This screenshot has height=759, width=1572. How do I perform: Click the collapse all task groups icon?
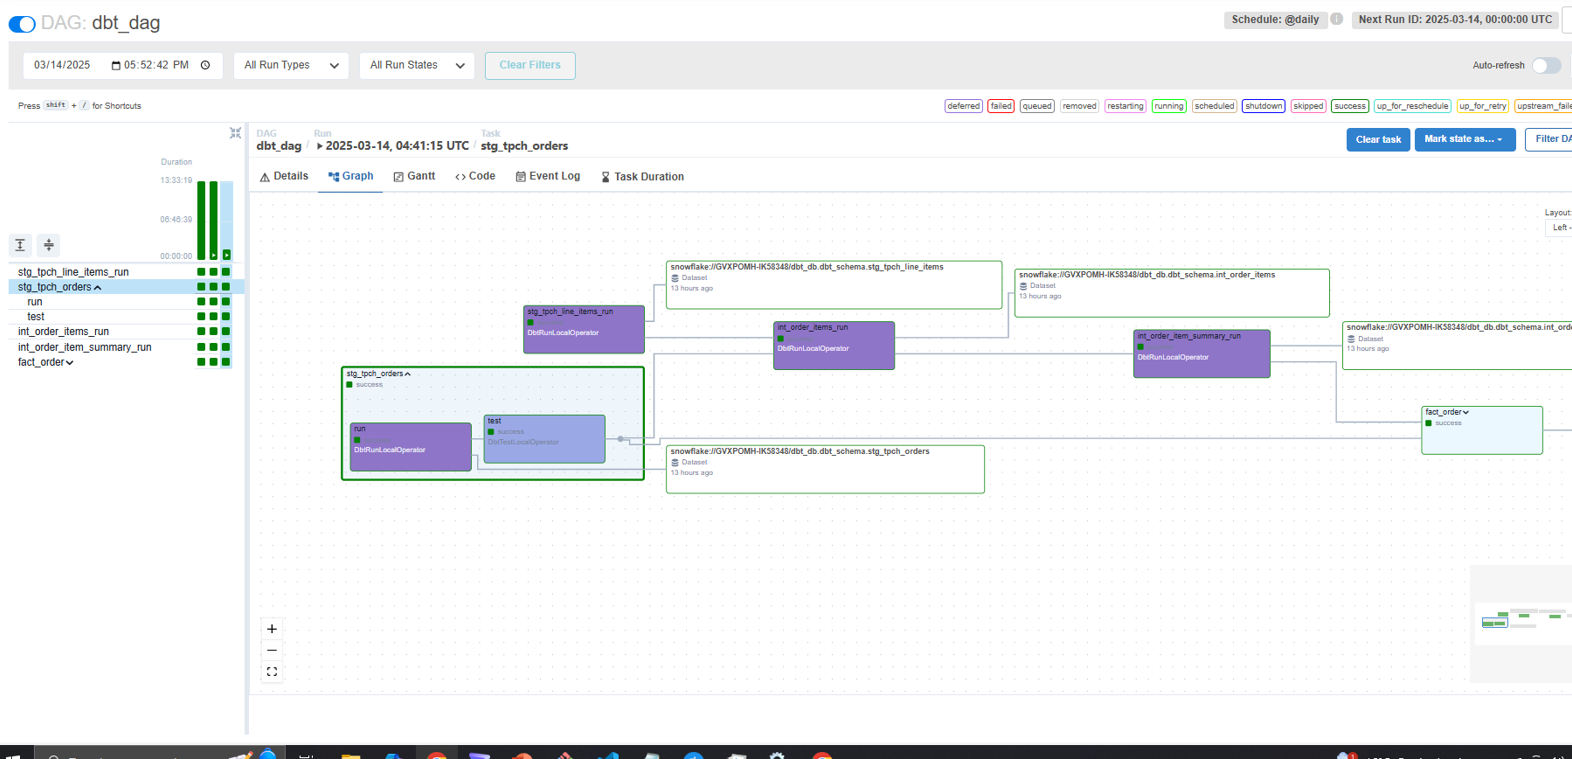[x=48, y=245]
